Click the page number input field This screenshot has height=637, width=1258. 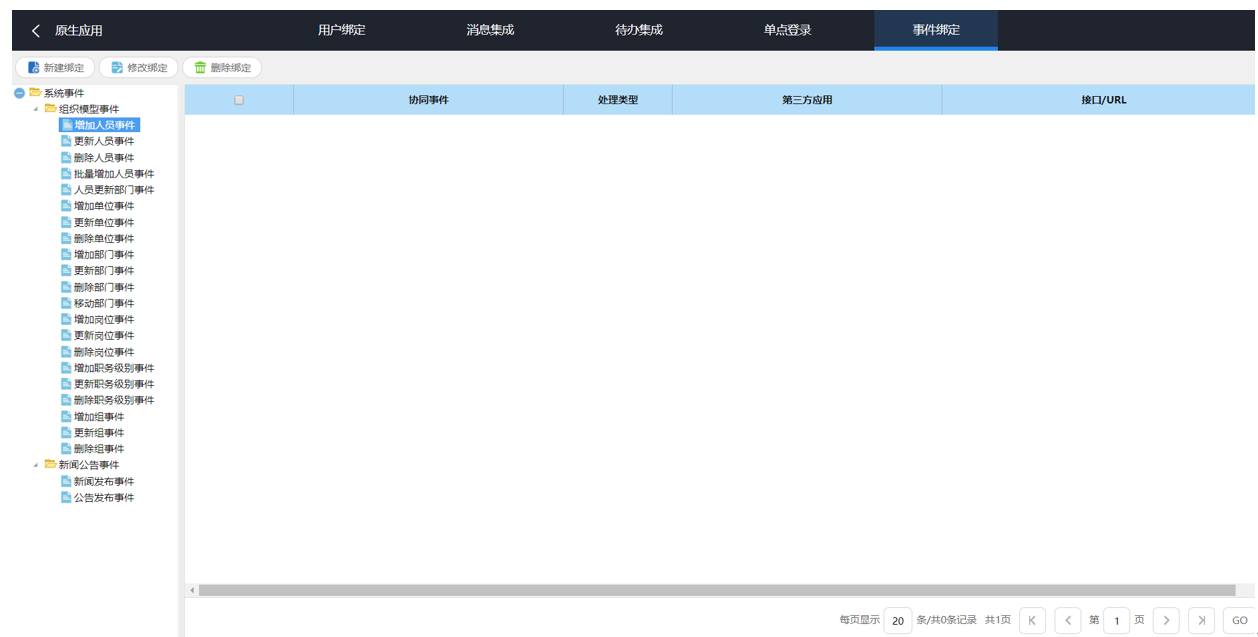point(1116,620)
